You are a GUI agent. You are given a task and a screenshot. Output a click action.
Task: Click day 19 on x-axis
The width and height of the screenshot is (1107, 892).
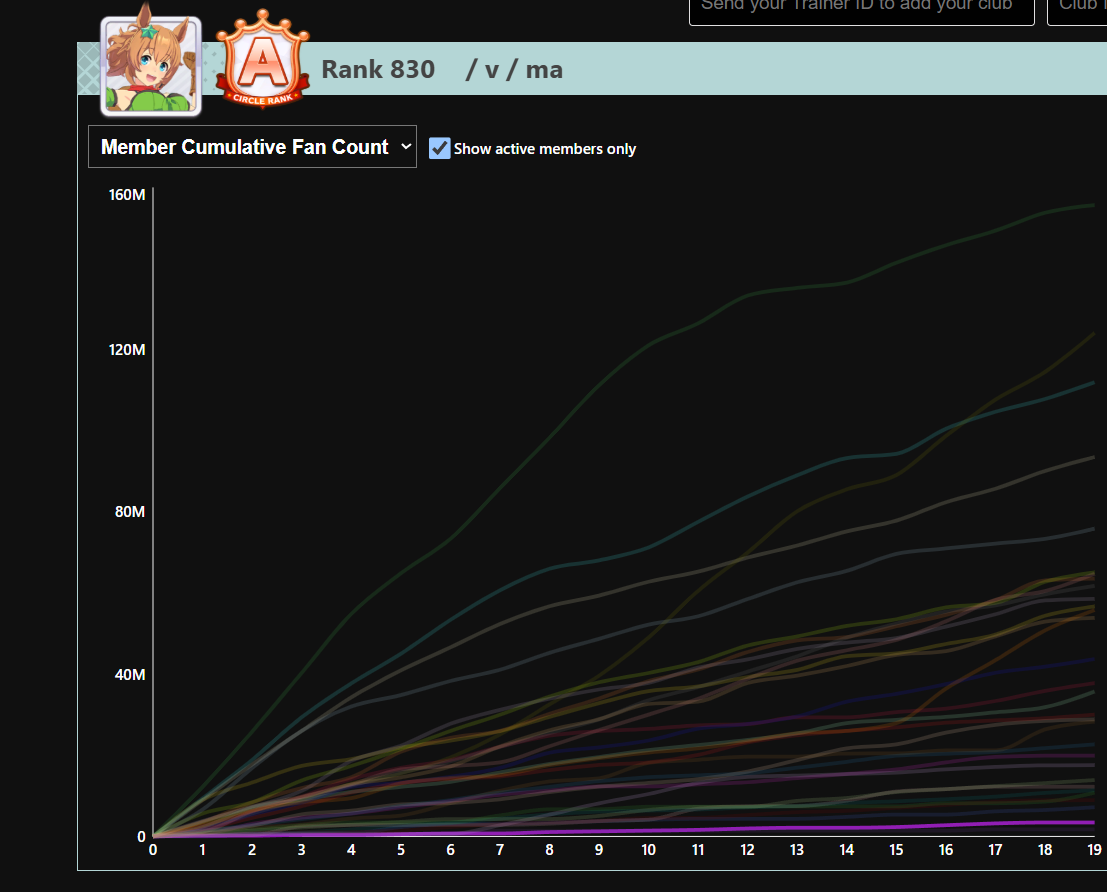tap(1094, 850)
